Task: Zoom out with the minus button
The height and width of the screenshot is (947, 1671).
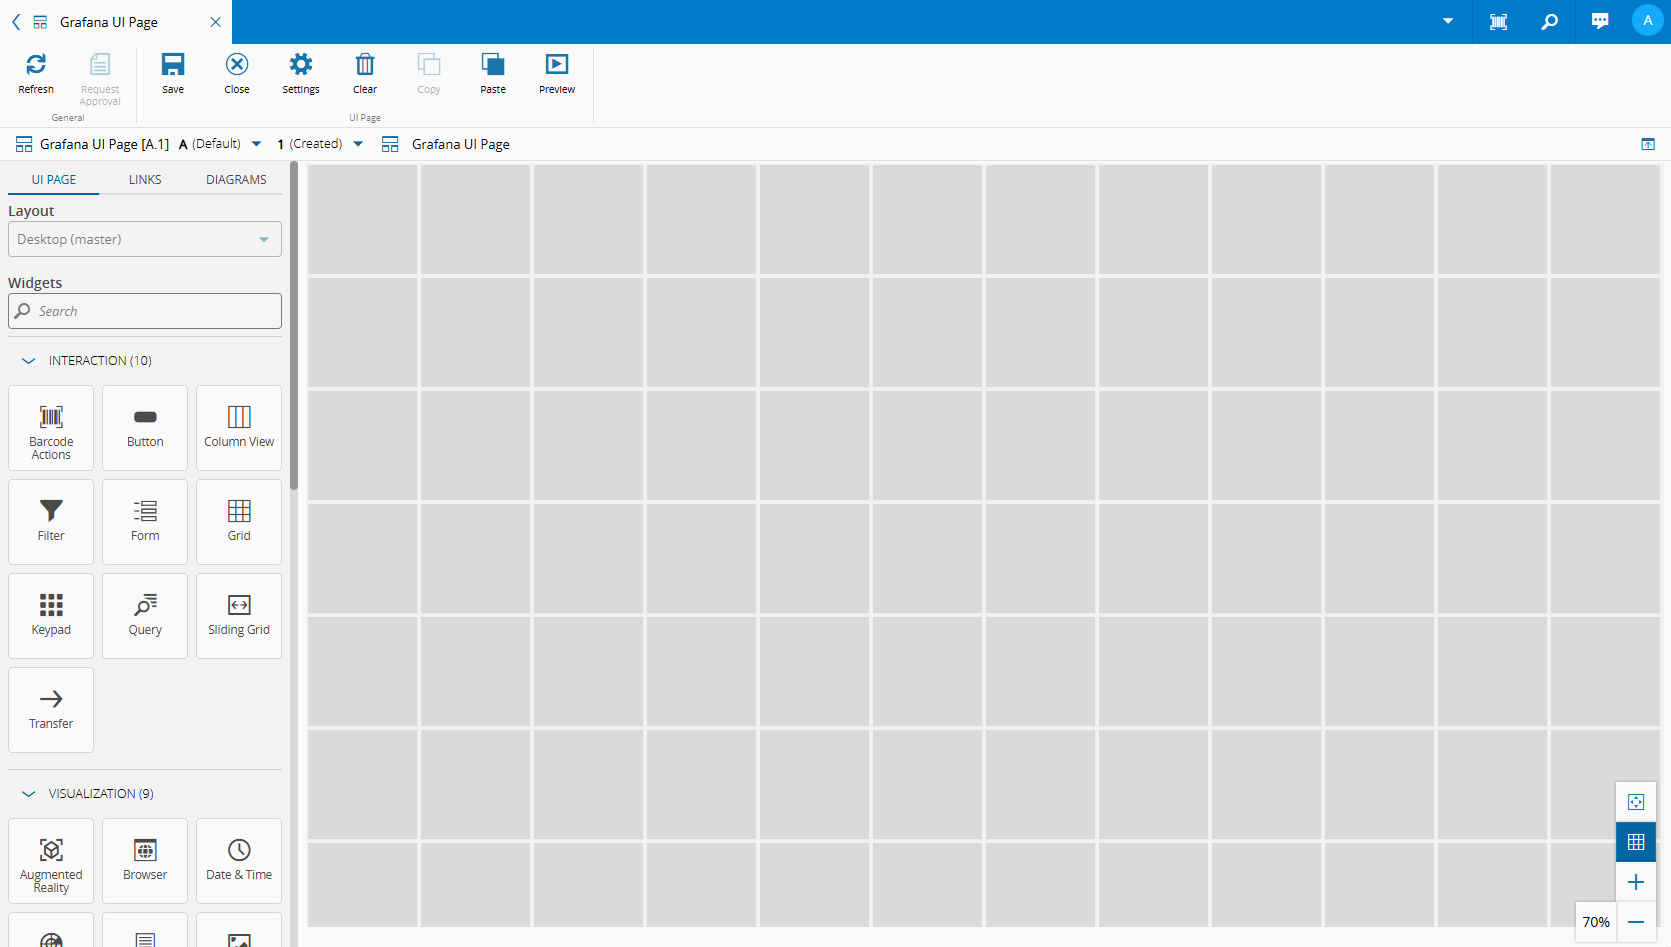Action: (1636, 922)
